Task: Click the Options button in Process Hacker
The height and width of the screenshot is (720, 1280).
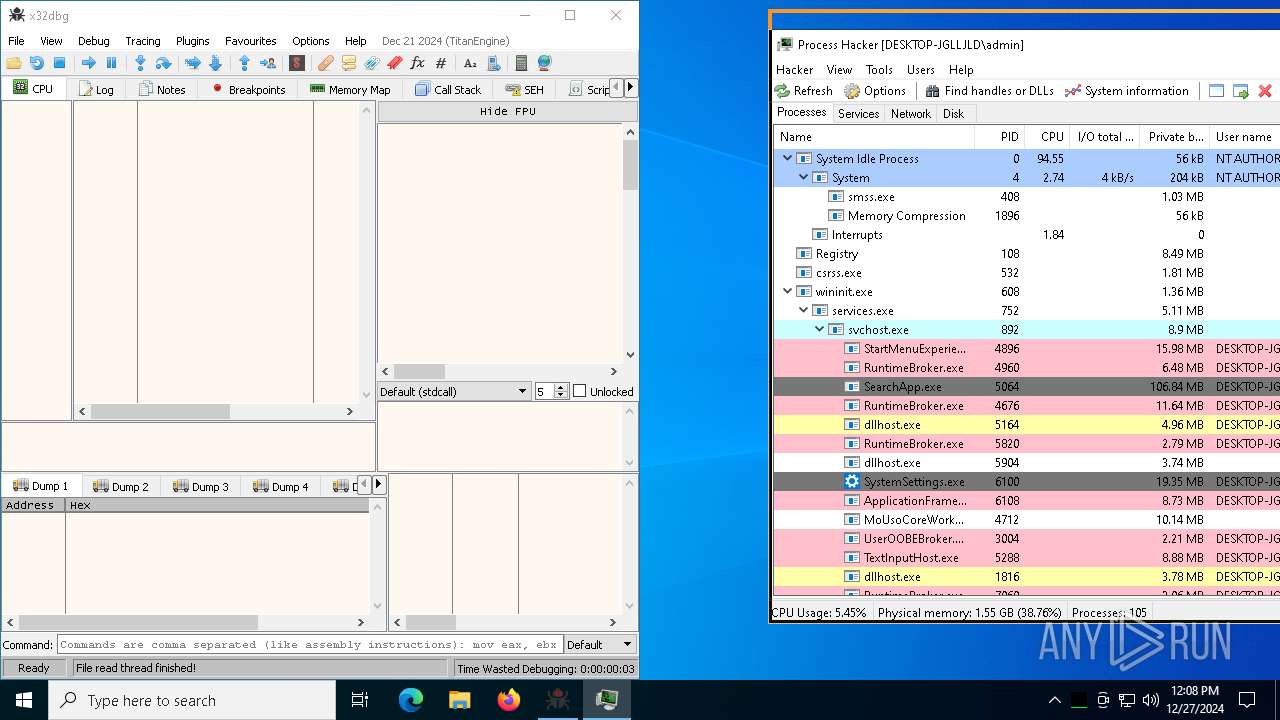Action: pyautogui.click(x=875, y=90)
